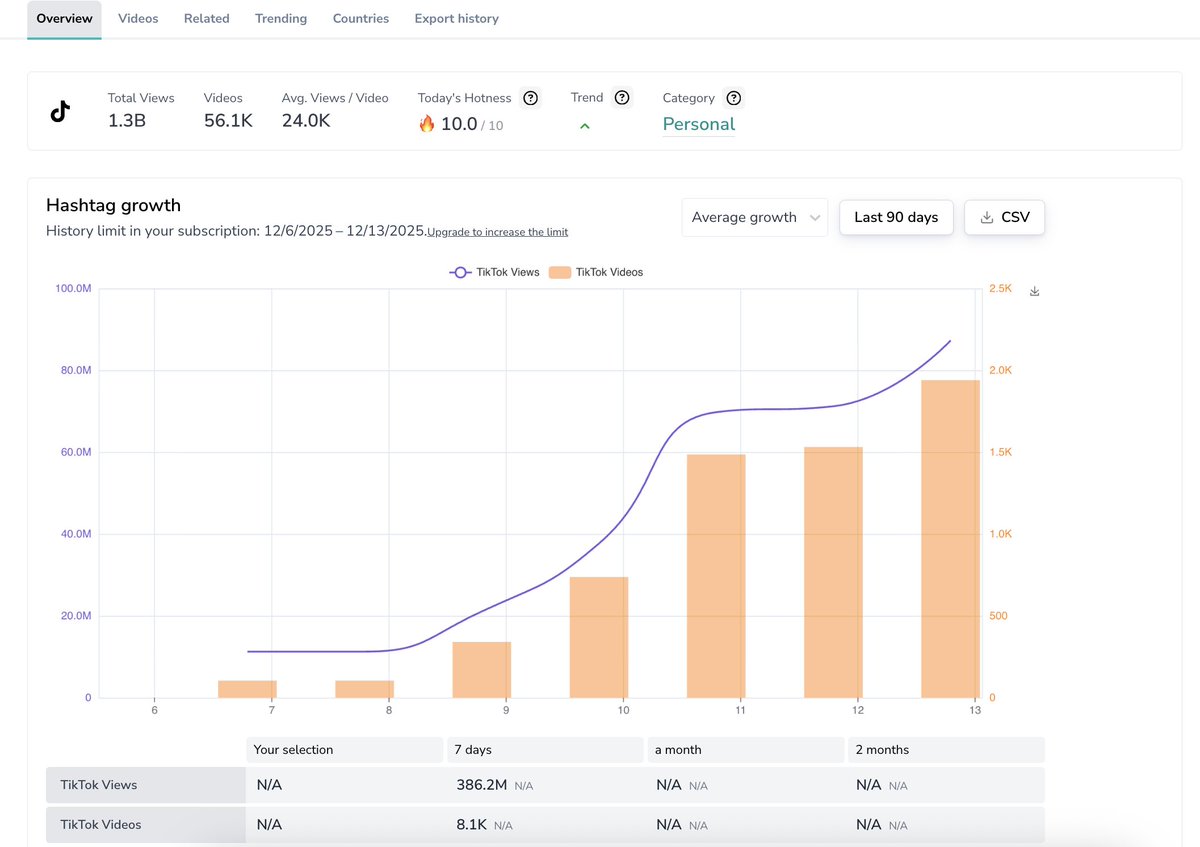Click the Trend question mark icon

[x=622, y=97]
